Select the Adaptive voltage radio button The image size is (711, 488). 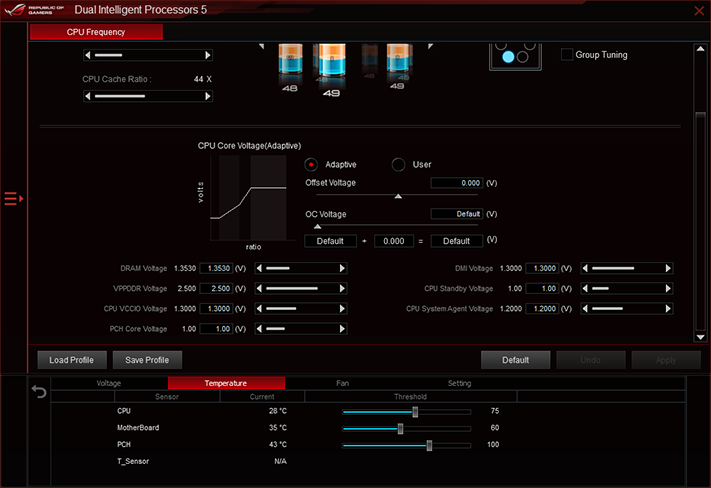311,165
